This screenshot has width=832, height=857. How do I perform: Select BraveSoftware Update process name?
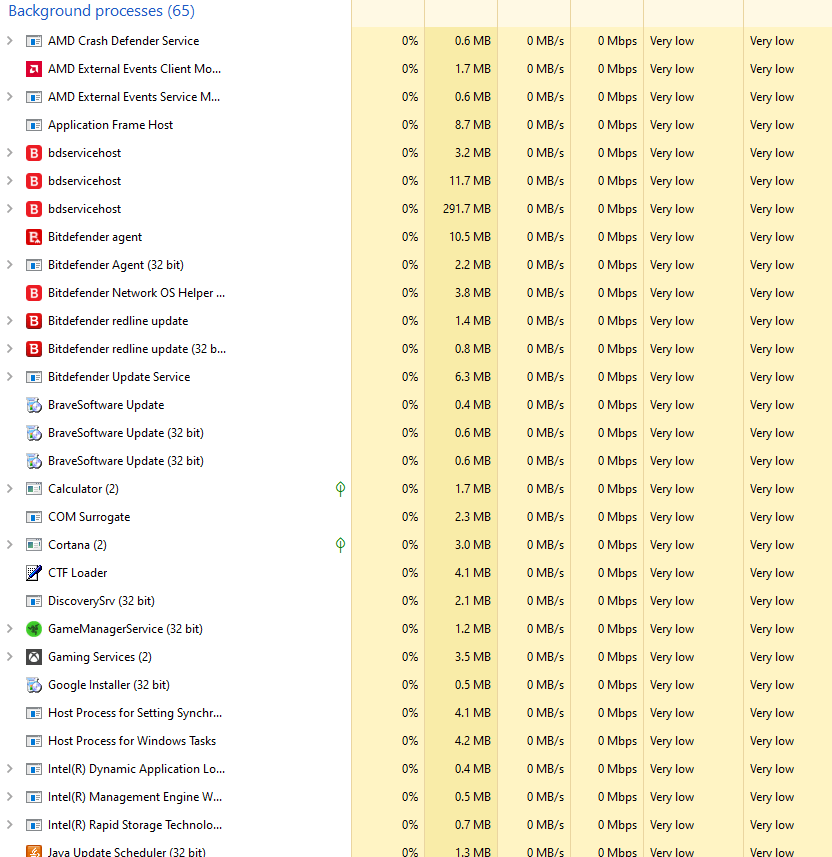point(106,405)
